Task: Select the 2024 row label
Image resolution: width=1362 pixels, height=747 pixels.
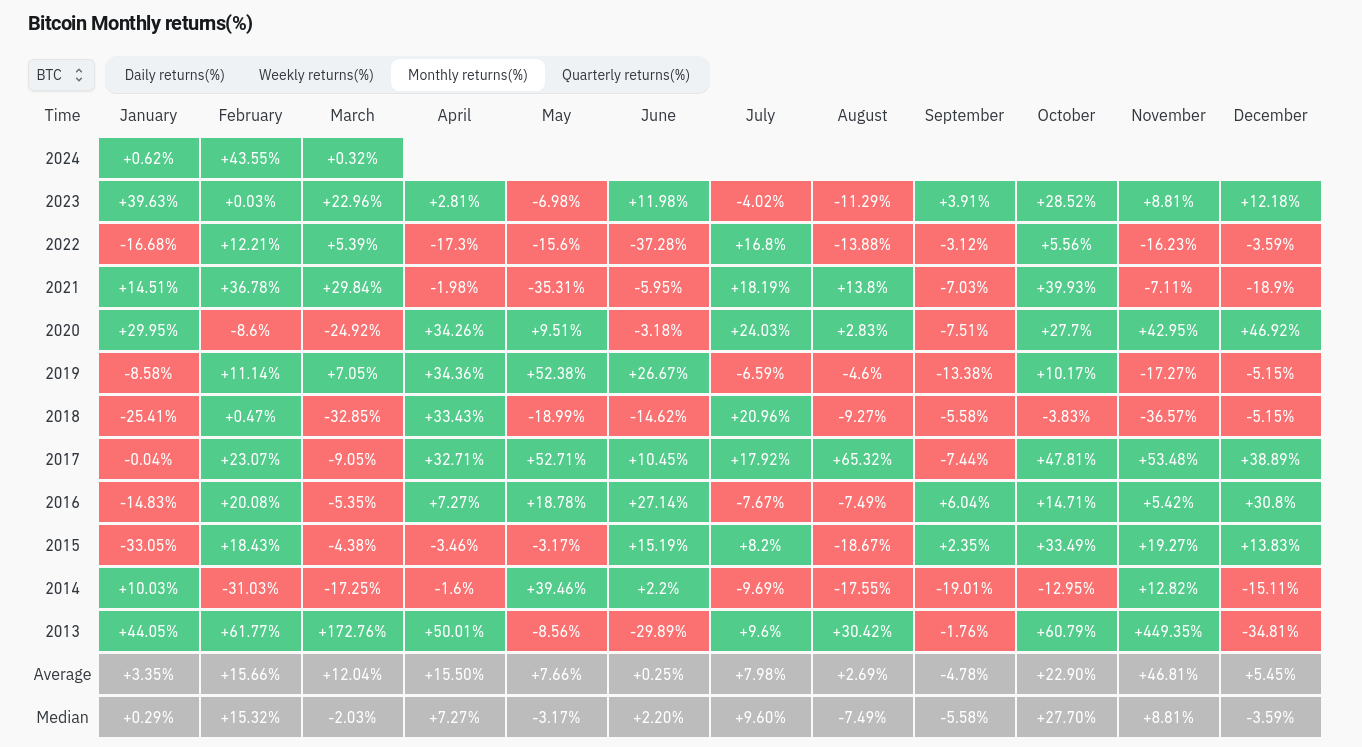Action: tap(62, 158)
